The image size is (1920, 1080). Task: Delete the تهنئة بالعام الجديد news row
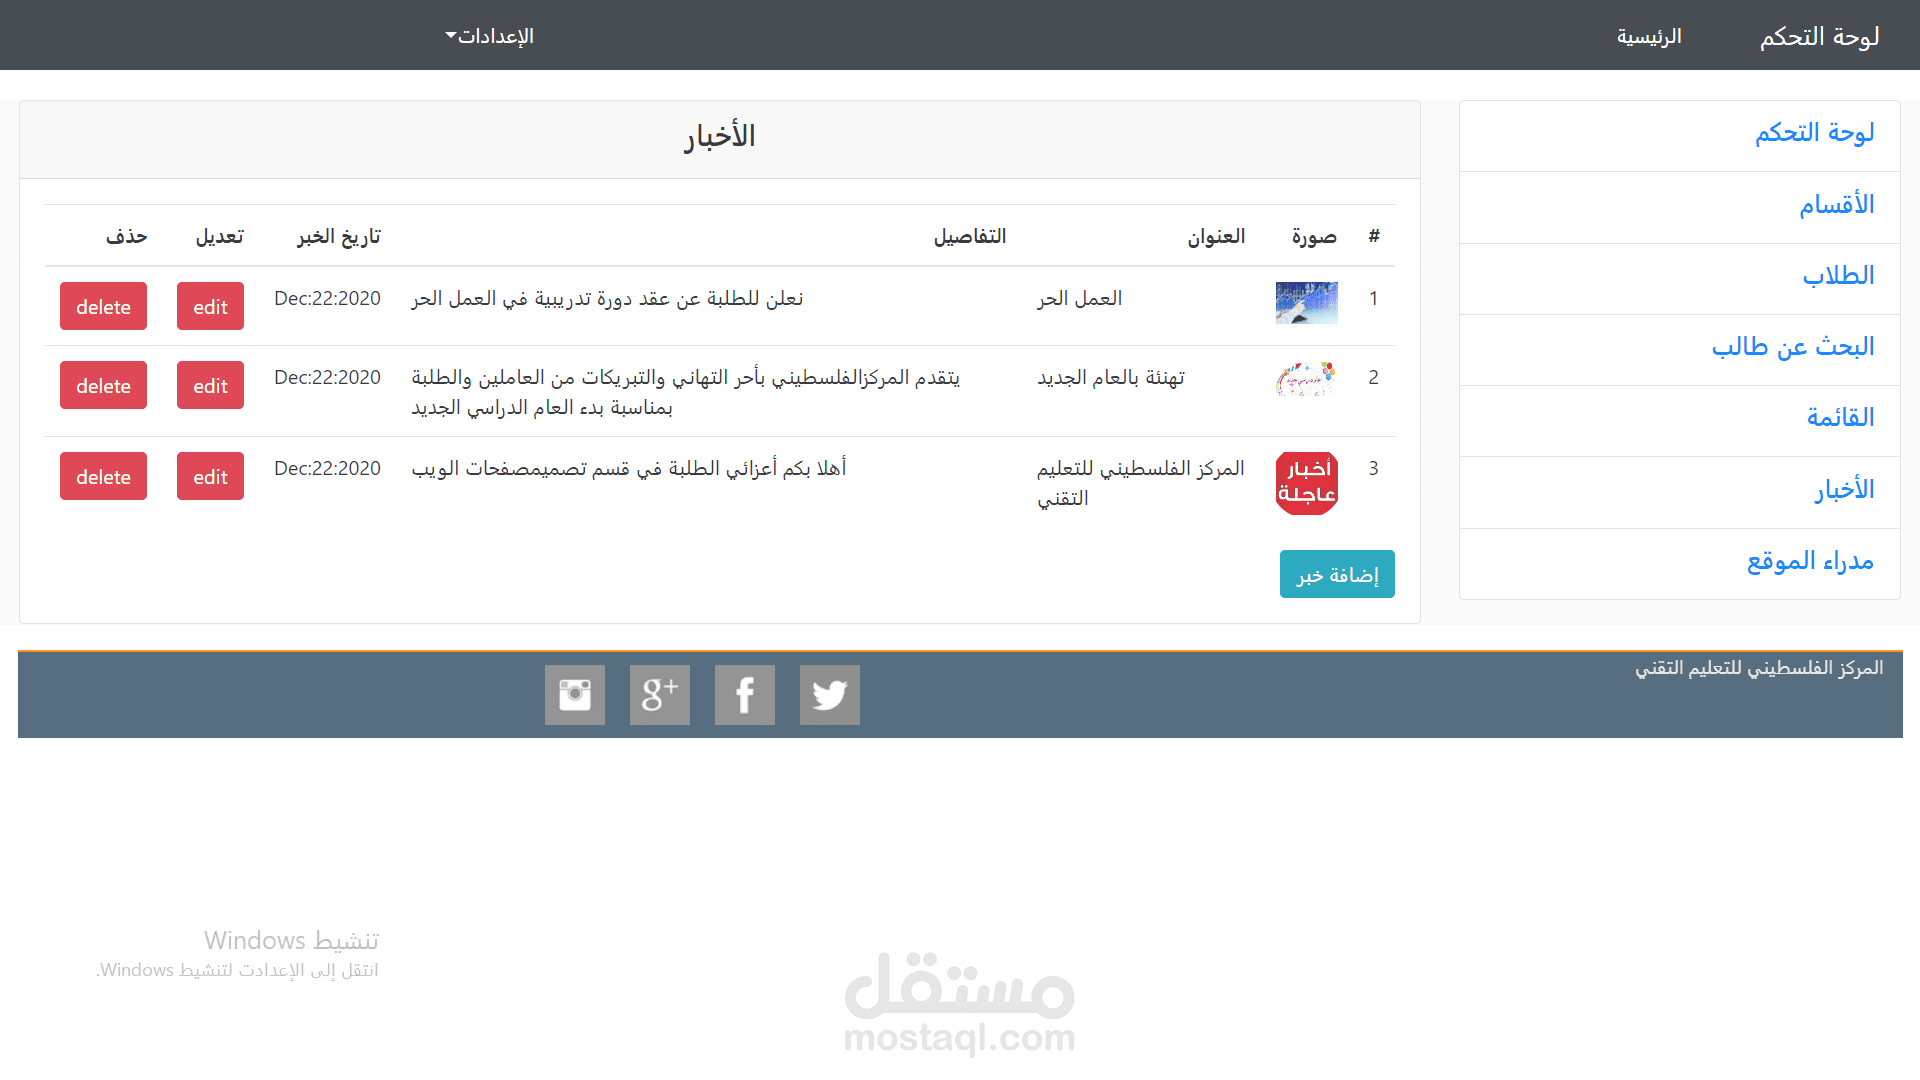point(103,386)
